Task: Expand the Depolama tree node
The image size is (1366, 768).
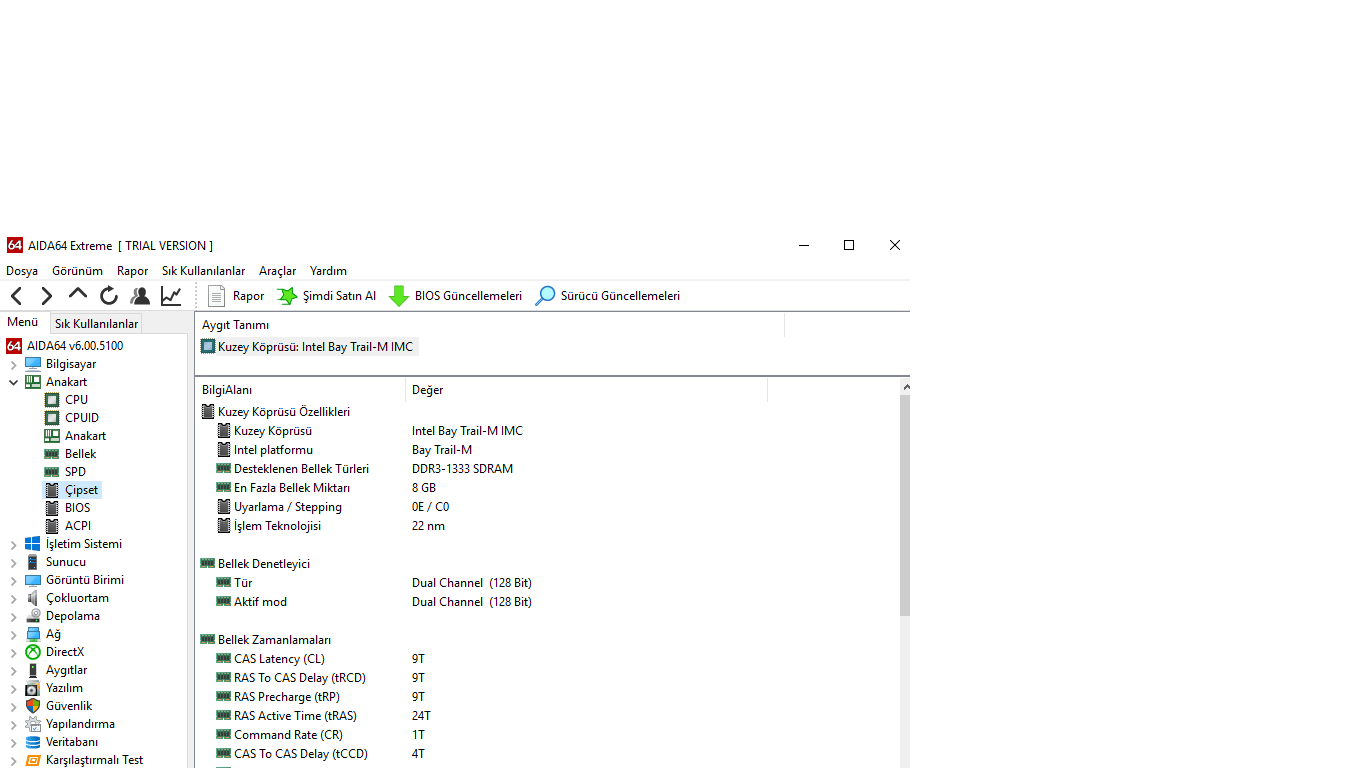Action: pyautogui.click(x=14, y=616)
